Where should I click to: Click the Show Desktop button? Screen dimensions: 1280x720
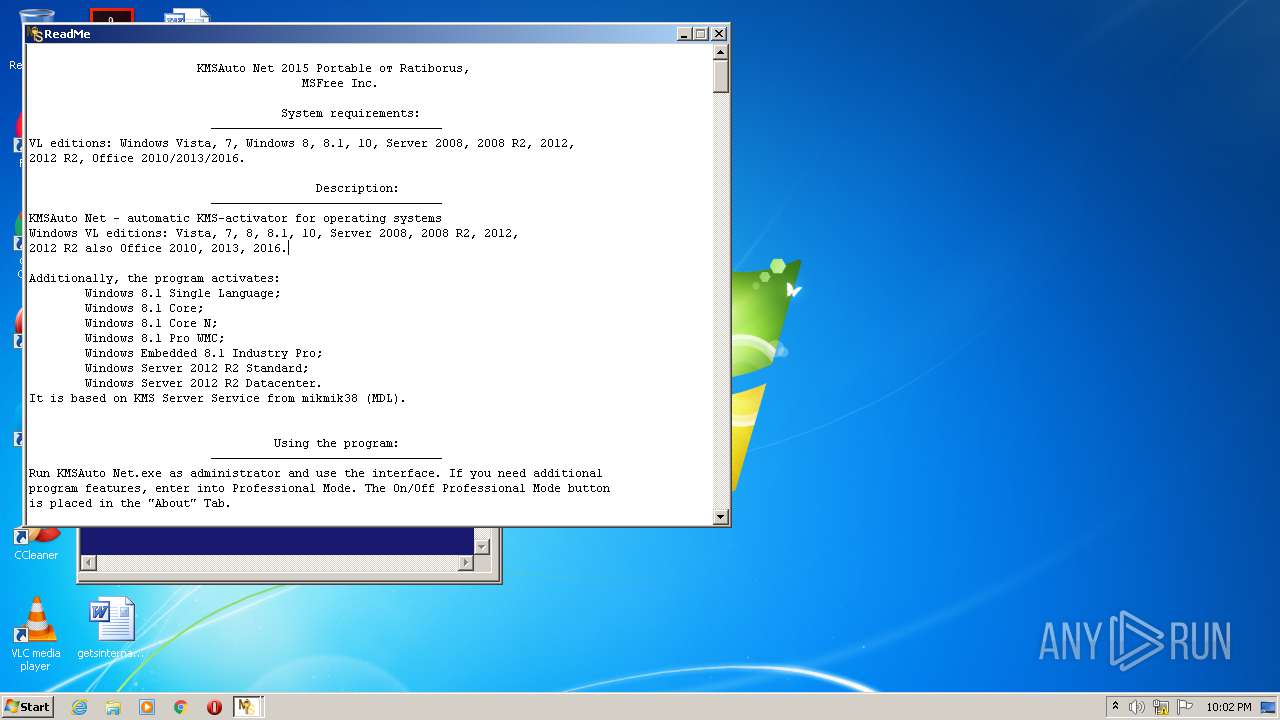[1268, 707]
